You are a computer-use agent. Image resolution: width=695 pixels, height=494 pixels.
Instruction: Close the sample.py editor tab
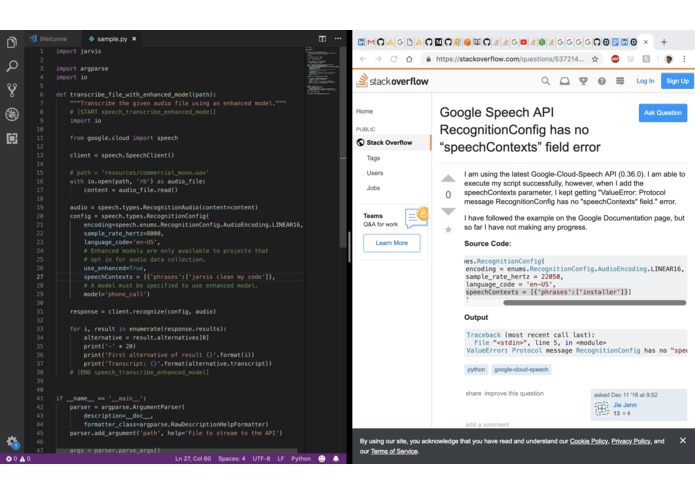pos(134,39)
